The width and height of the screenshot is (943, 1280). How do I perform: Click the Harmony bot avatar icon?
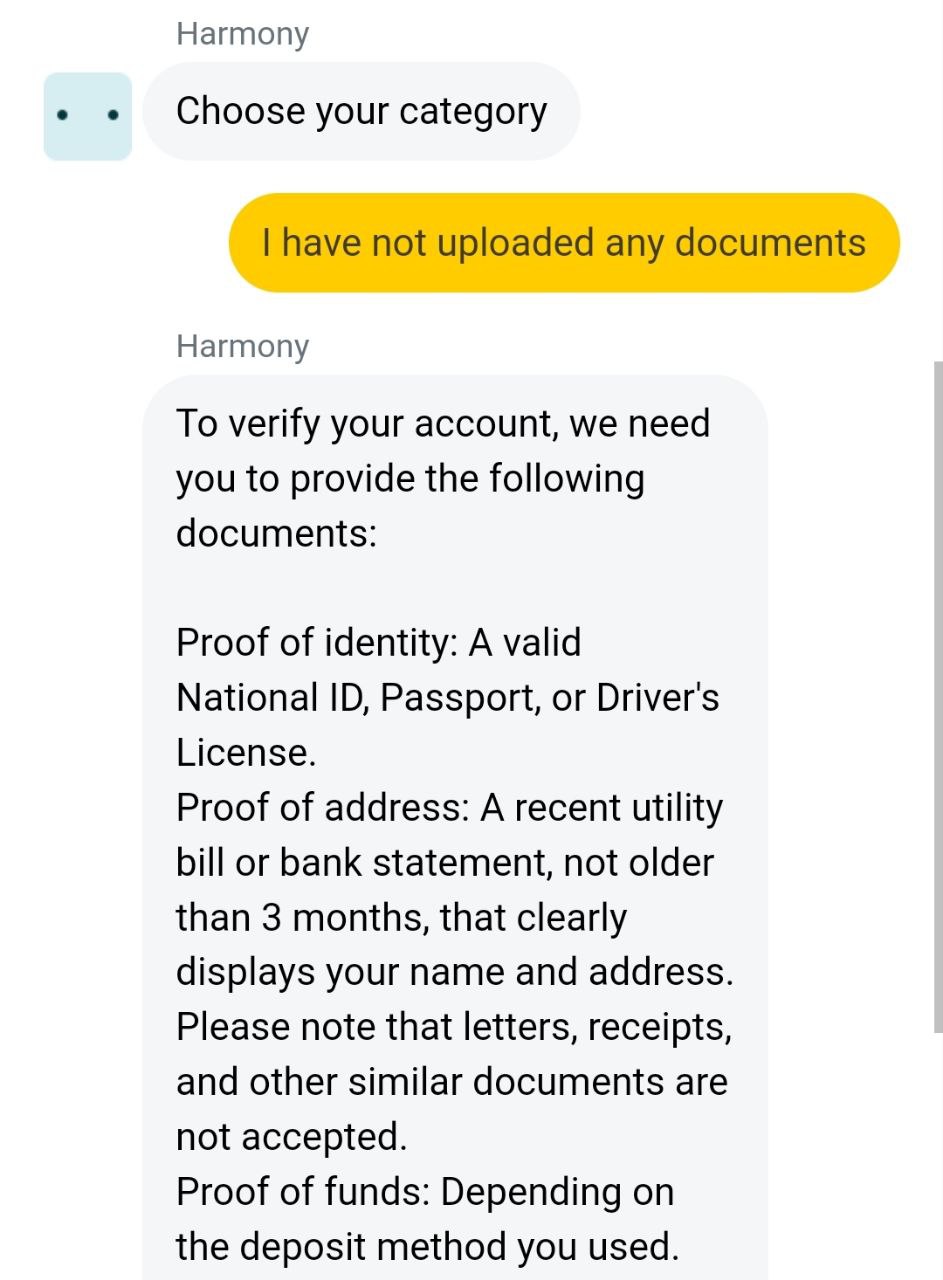click(87, 116)
